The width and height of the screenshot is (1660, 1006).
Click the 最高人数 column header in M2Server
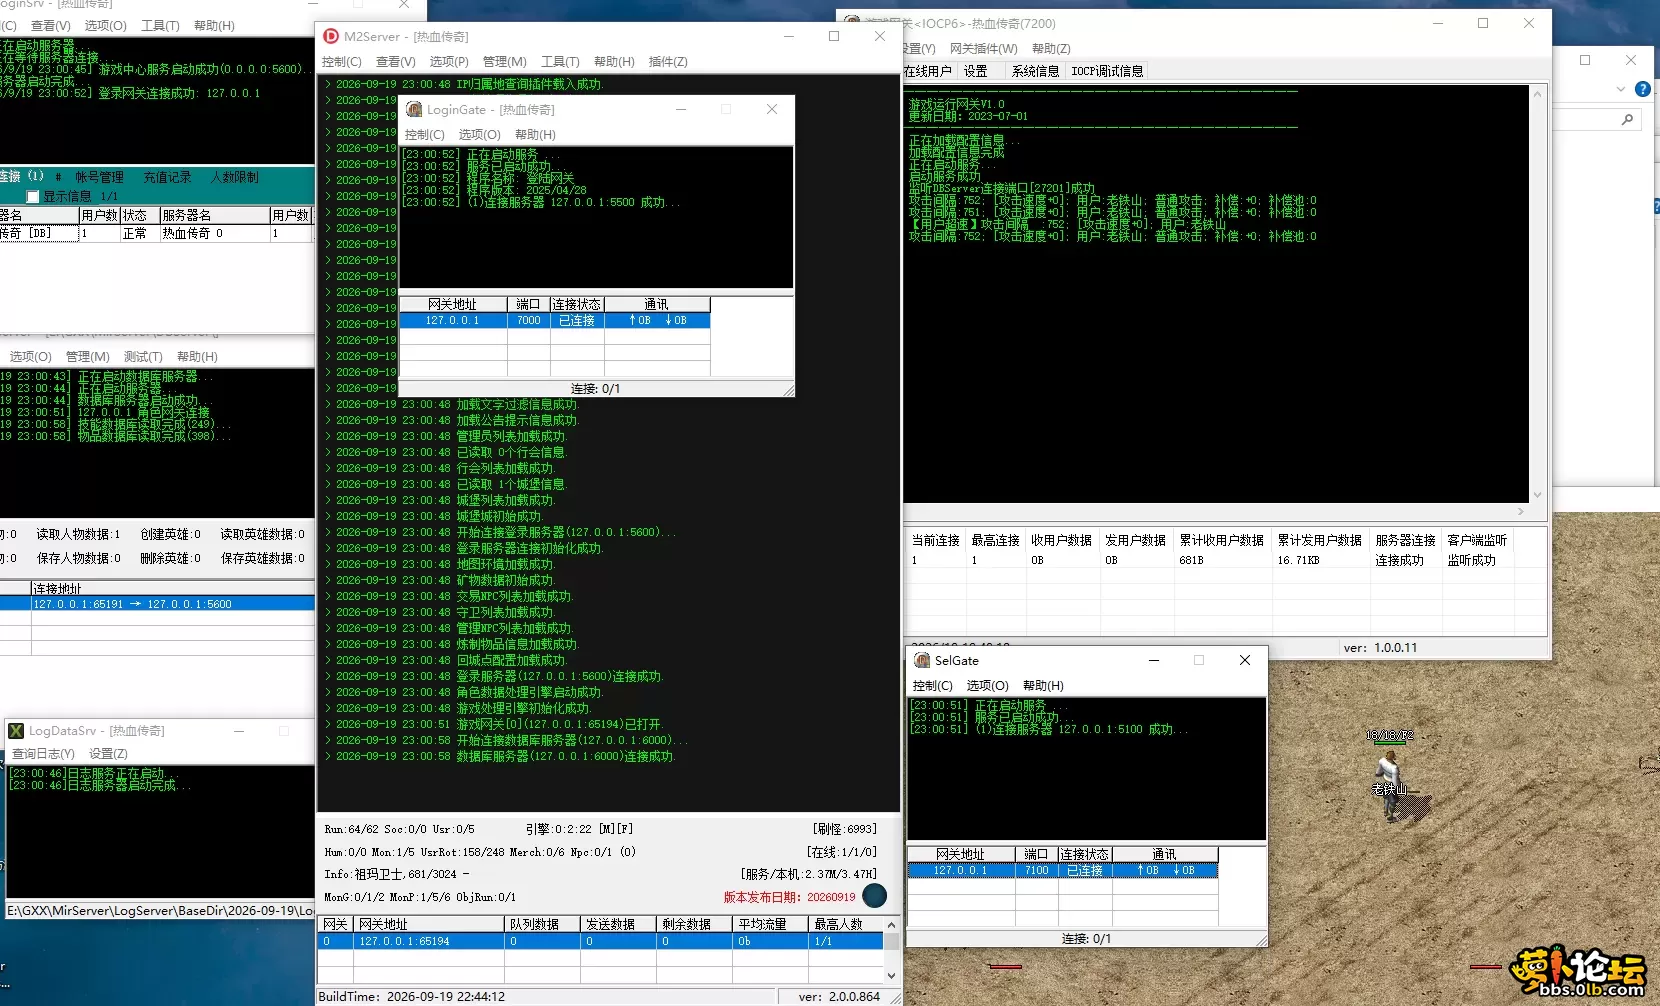845,924
